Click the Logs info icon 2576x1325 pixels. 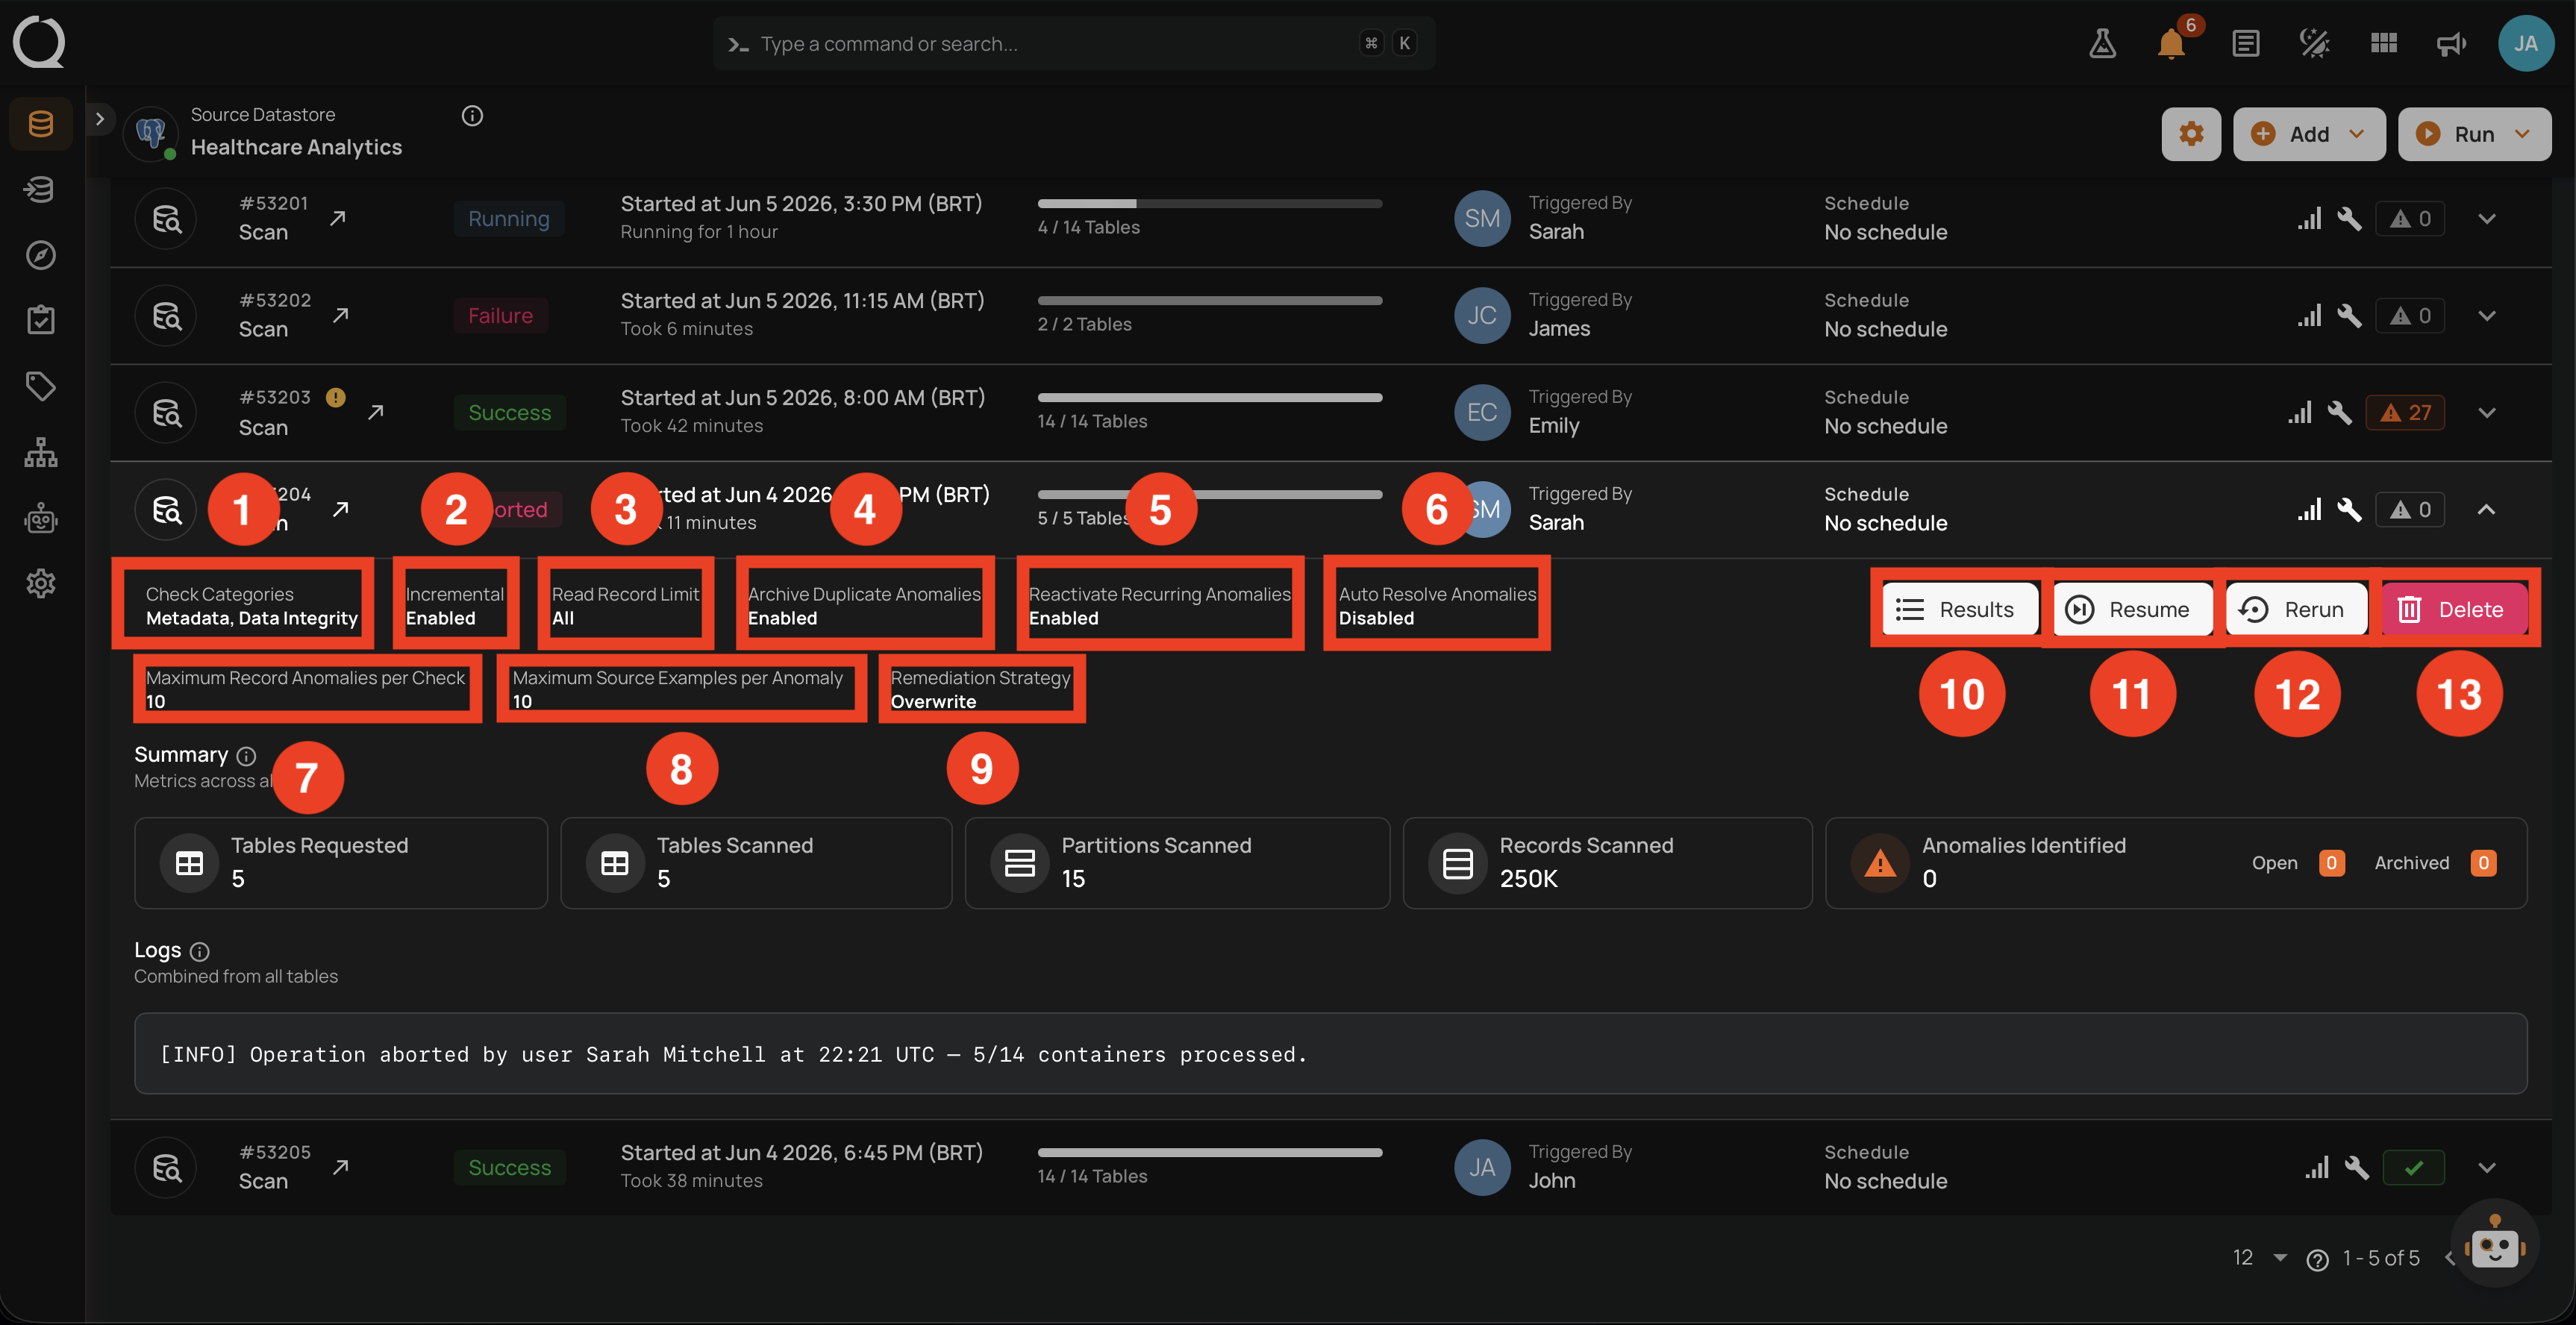click(199, 951)
